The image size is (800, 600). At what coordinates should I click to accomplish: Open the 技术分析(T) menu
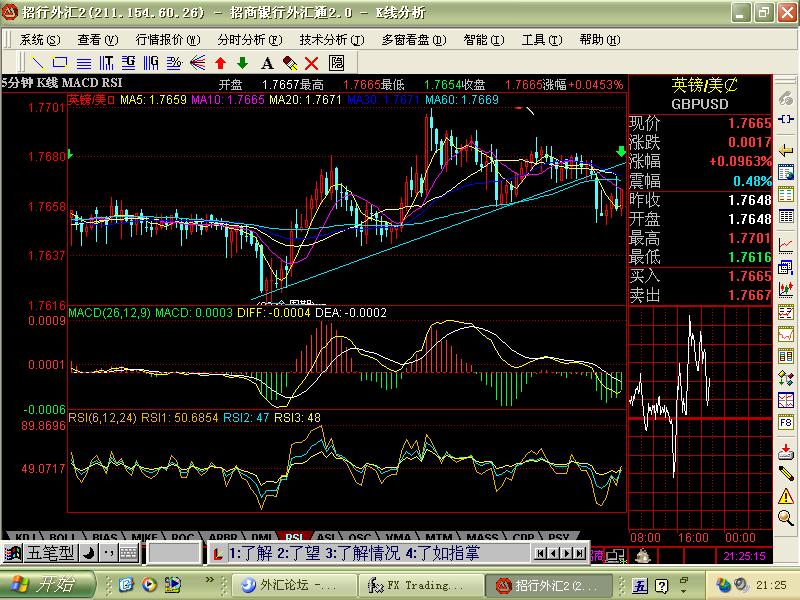pyautogui.click(x=332, y=40)
